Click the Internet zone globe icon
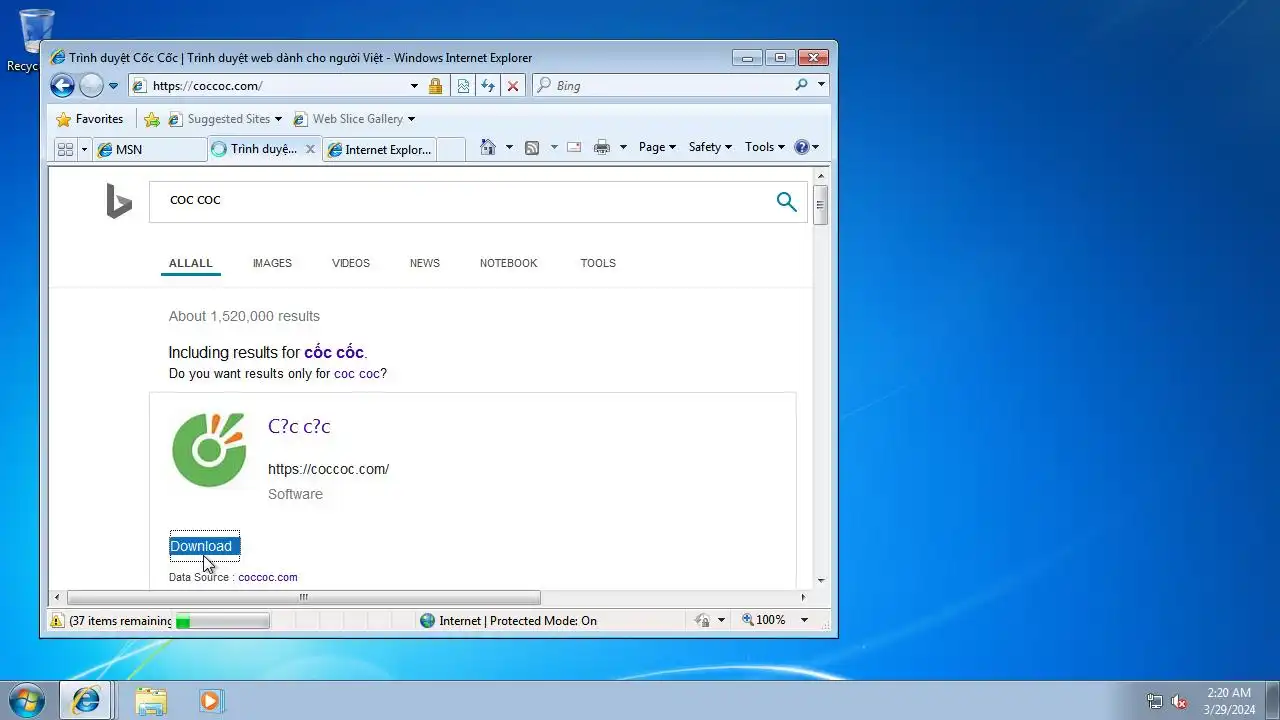The width and height of the screenshot is (1280, 720). (x=428, y=621)
